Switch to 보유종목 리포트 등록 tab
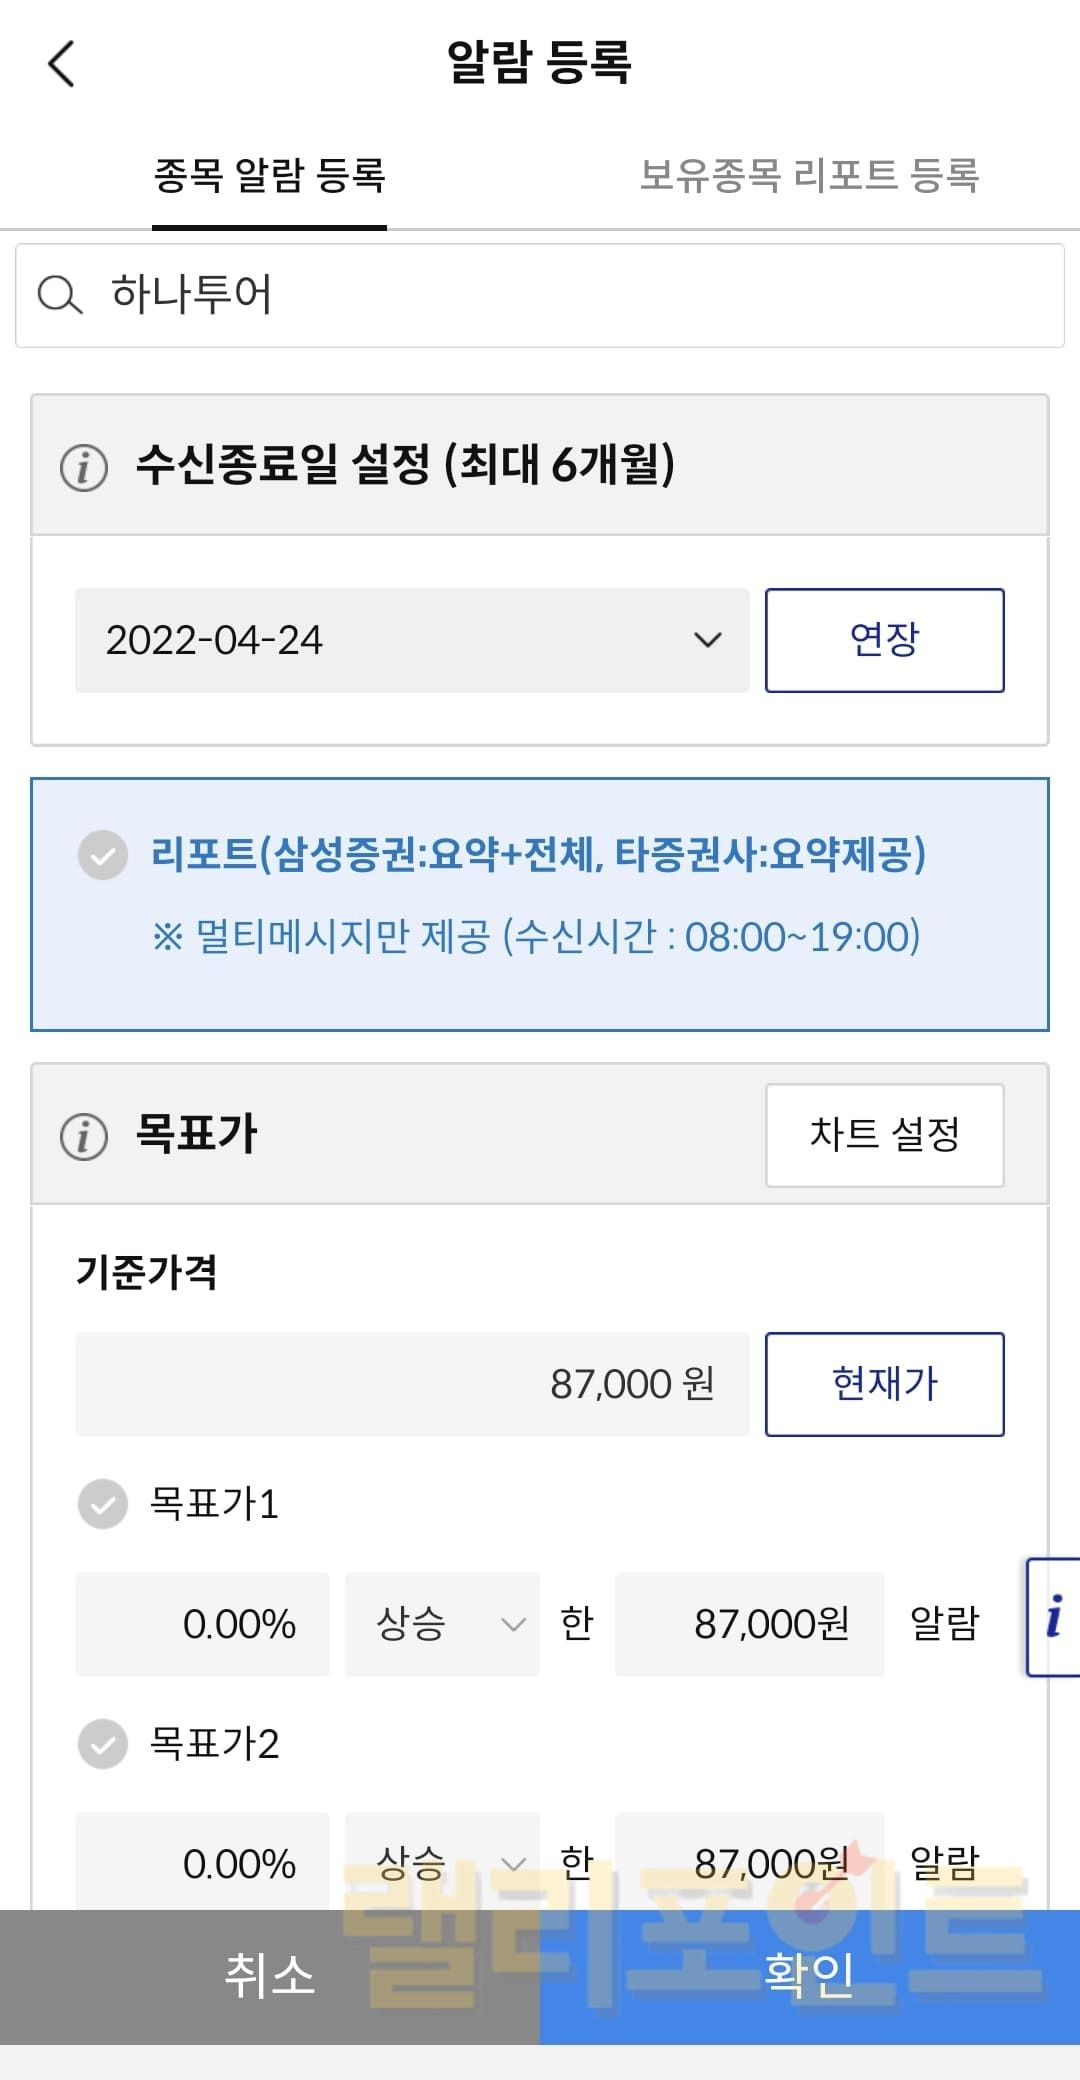The image size is (1080, 2080). coord(809,176)
